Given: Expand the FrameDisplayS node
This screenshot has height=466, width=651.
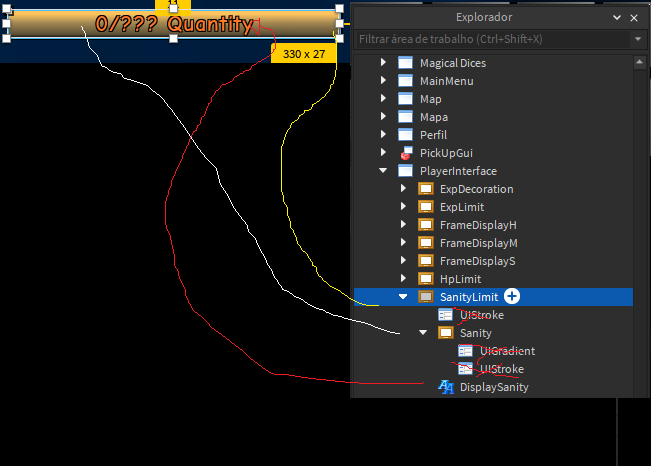Looking at the screenshot, I should (x=403, y=260).
